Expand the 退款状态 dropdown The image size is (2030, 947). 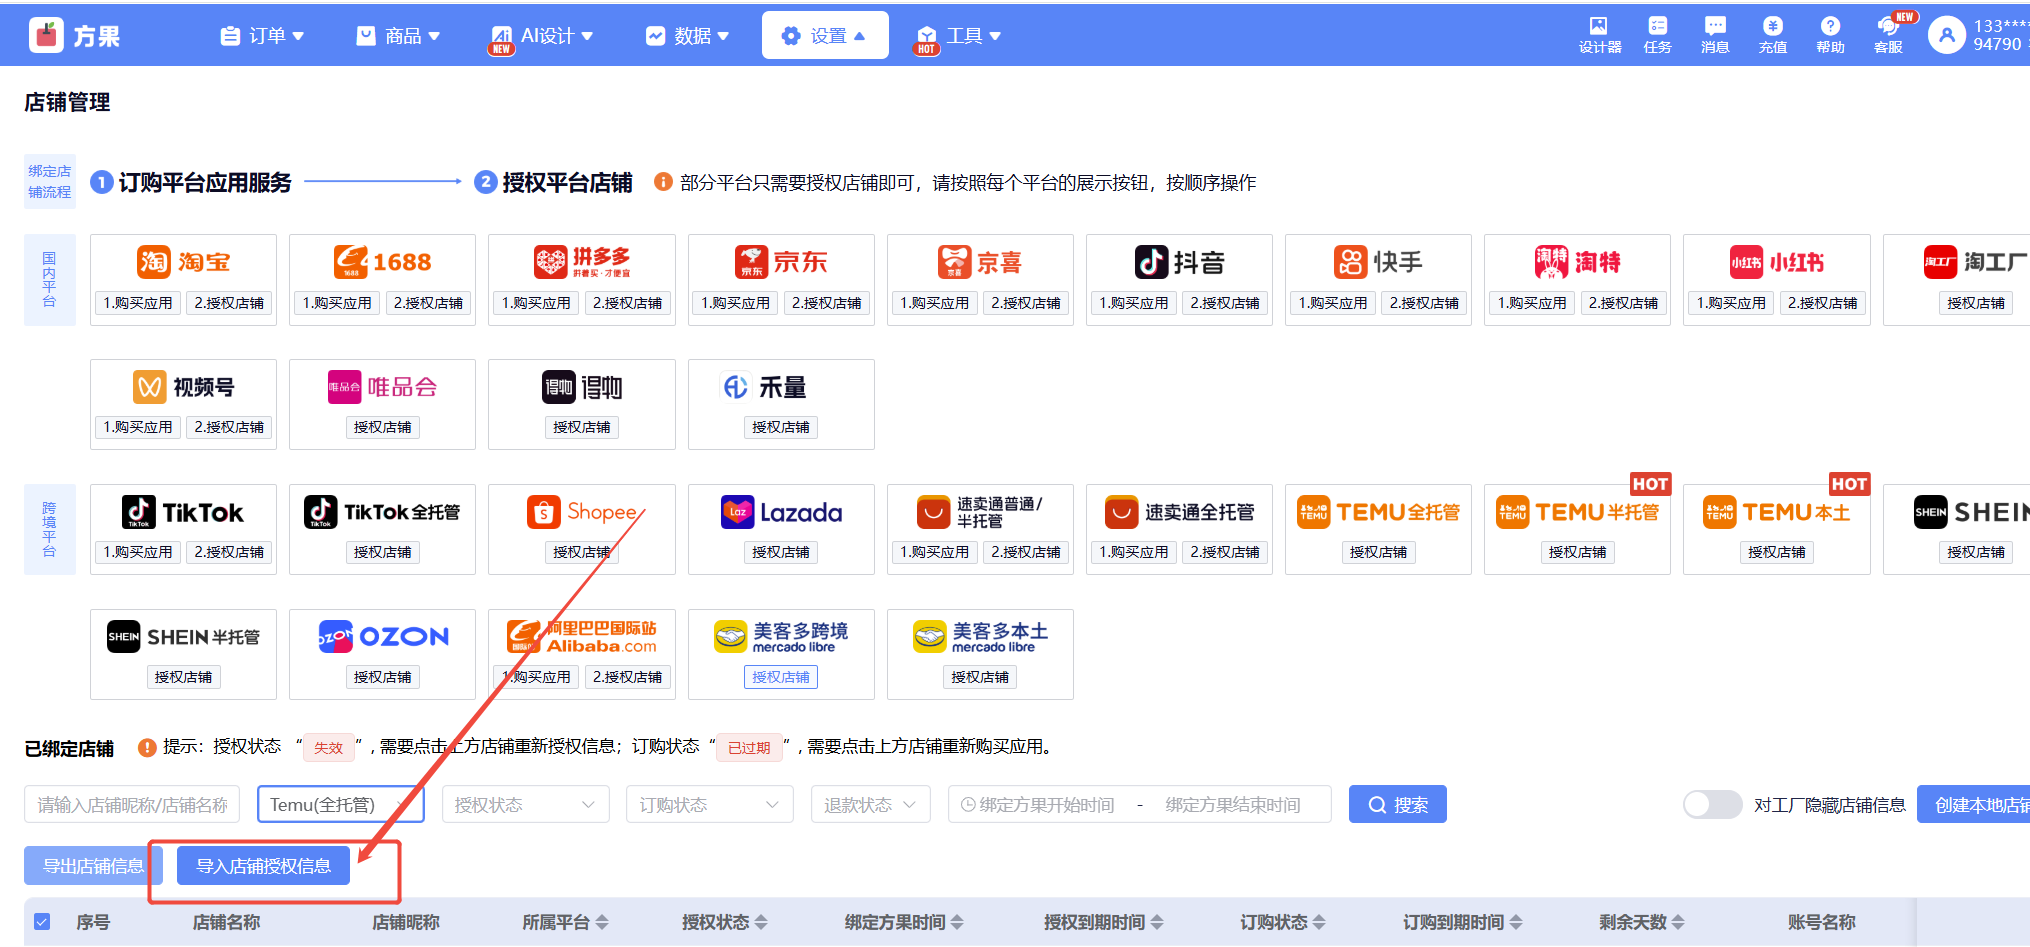click(x=870, y=805)
